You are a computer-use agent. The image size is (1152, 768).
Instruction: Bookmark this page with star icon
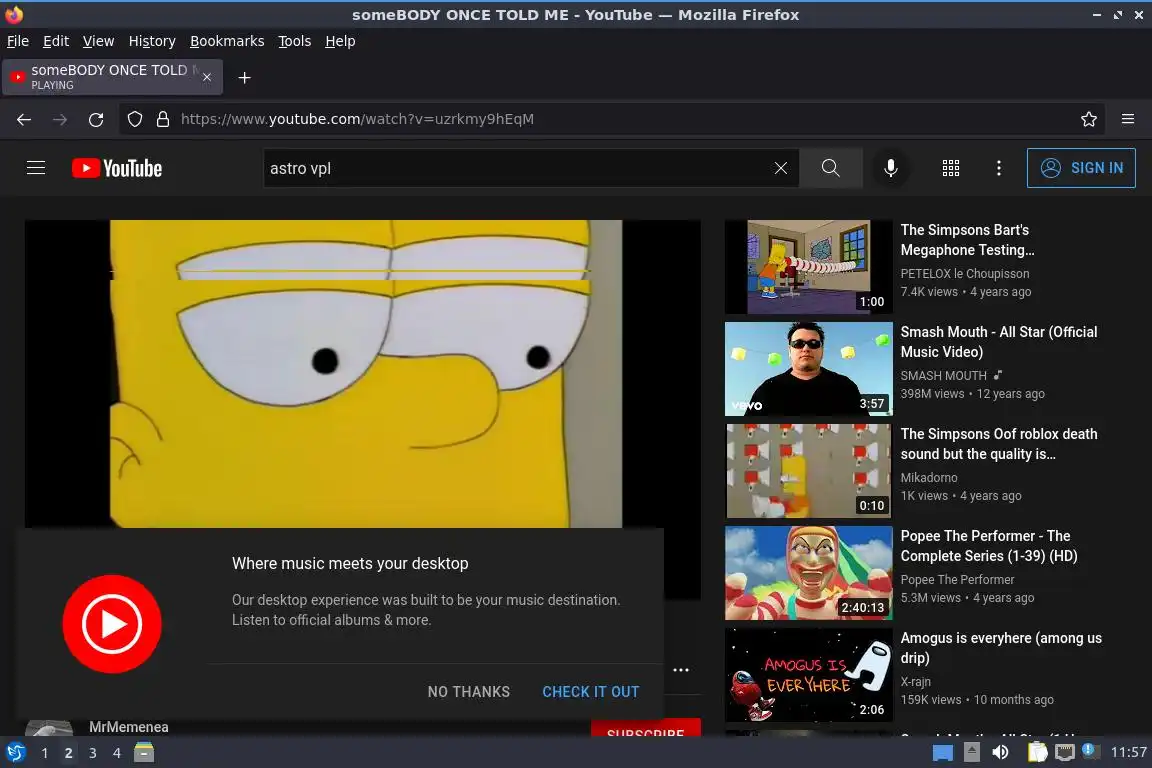[x=1089, y=119]
